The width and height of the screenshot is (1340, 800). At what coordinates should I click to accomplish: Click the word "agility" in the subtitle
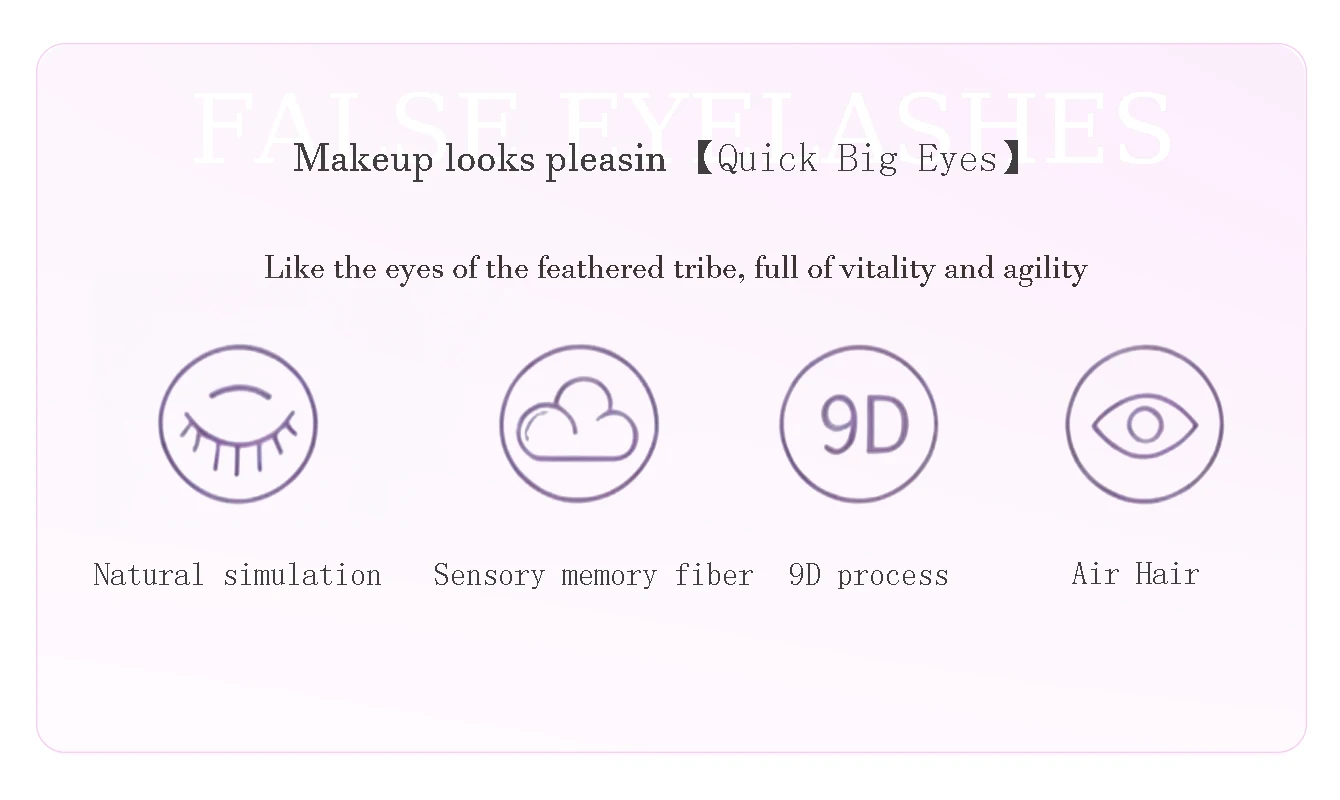pyautogui.click(x=1045, y=268)
